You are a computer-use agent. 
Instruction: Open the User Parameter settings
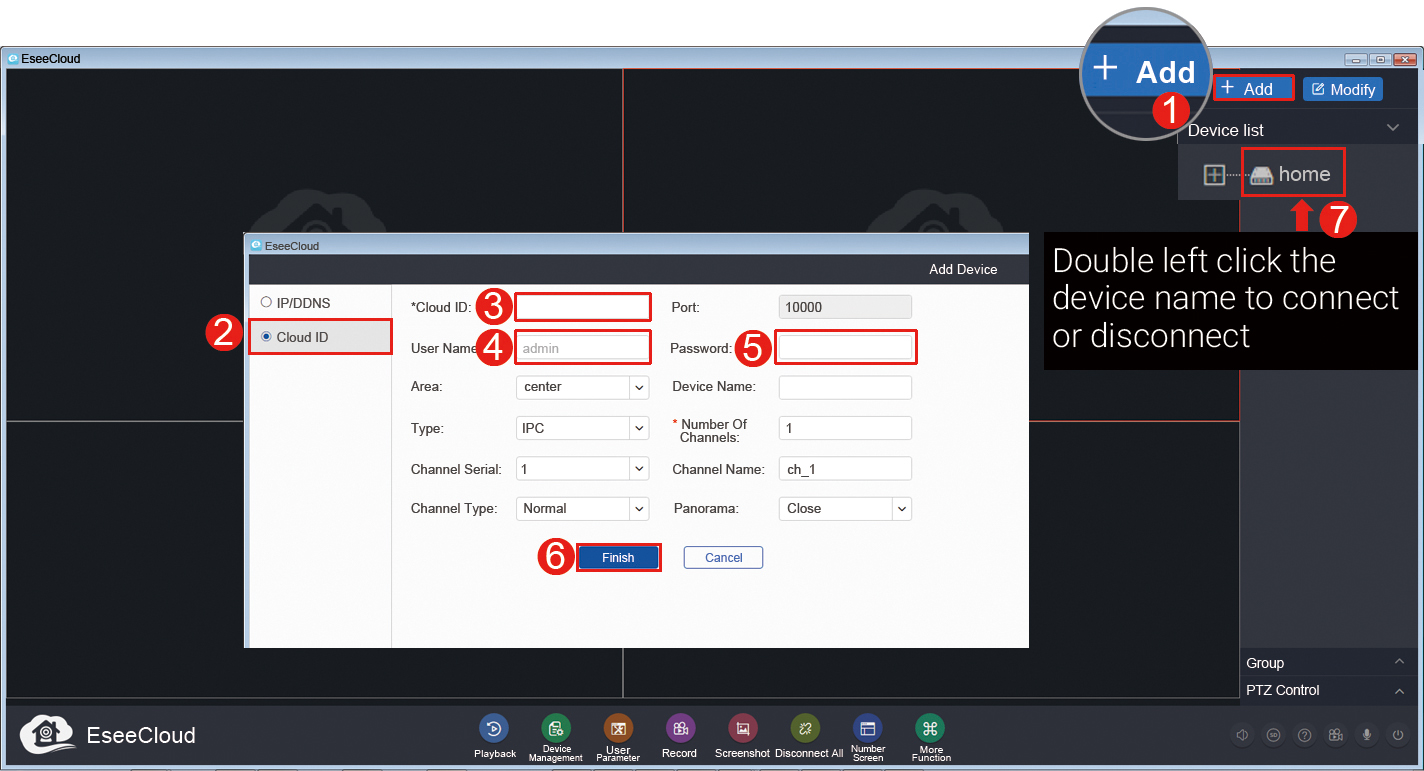pyautogui.click(x=618, y=729)
